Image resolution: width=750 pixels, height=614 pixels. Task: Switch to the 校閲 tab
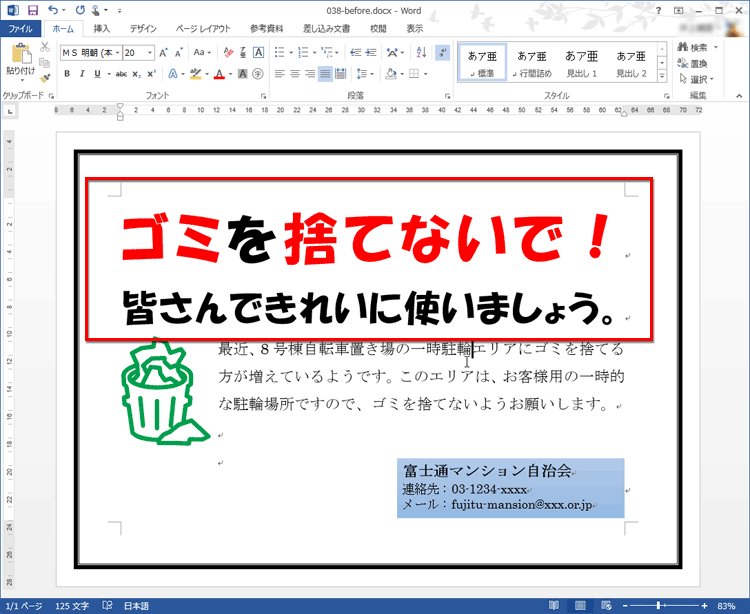coord(378,29)
